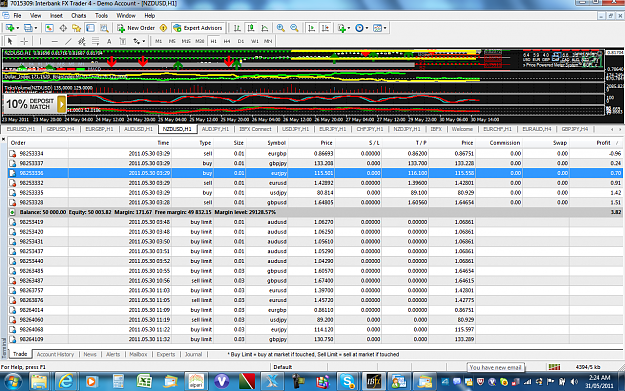625x391 pixels.
Task: Toggle the Navigator panel
Action: 77,28
